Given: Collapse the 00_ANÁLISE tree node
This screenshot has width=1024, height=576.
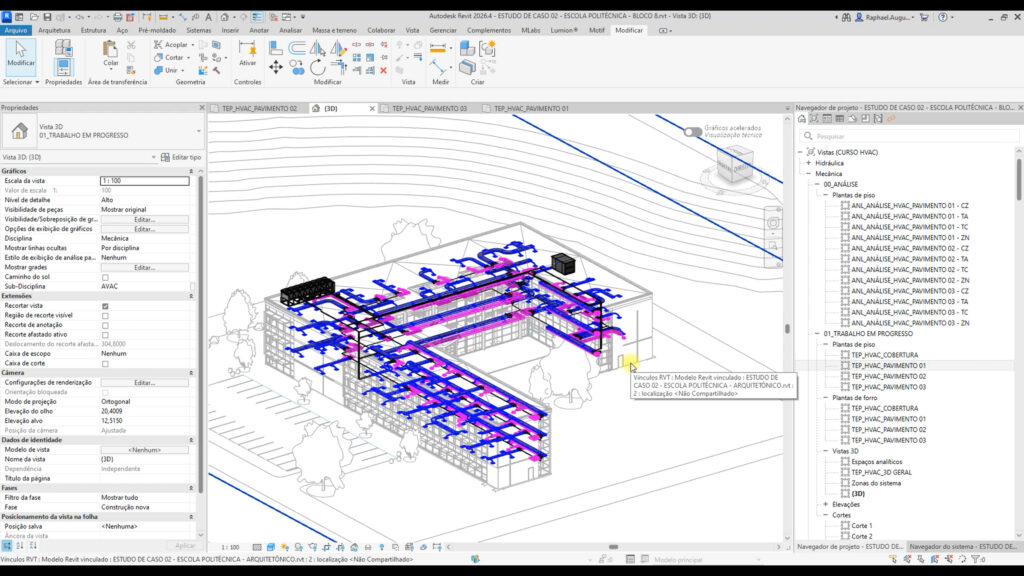Looking at the screenshot, I should tap(817, 184).
